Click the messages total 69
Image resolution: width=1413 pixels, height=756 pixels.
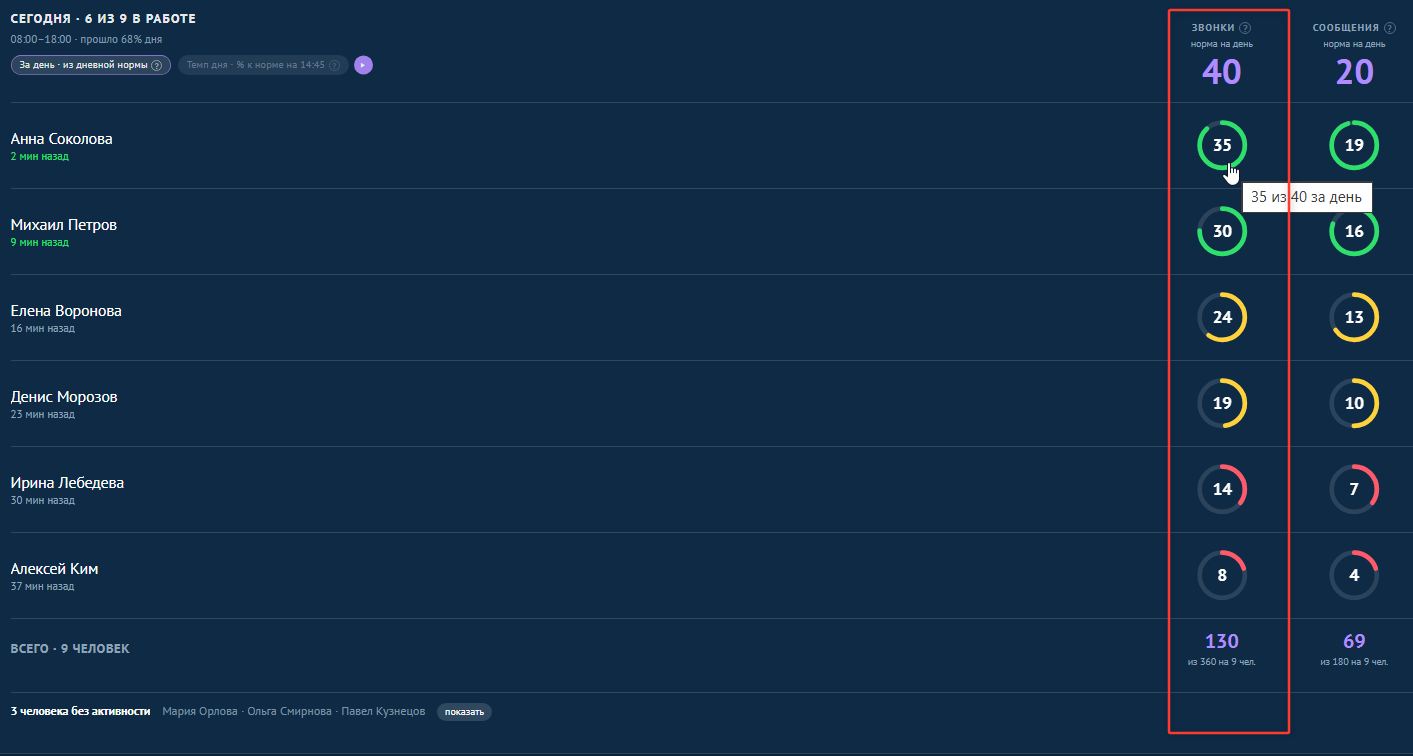click(1354, 641)
